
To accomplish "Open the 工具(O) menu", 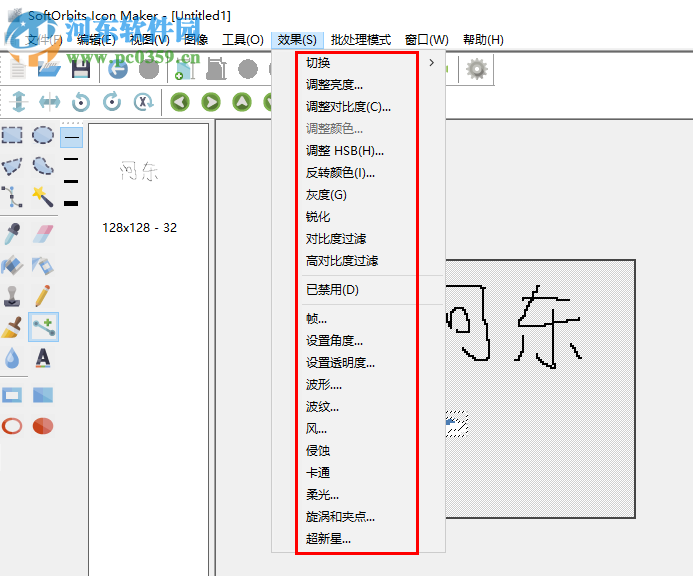I will 243,40.
